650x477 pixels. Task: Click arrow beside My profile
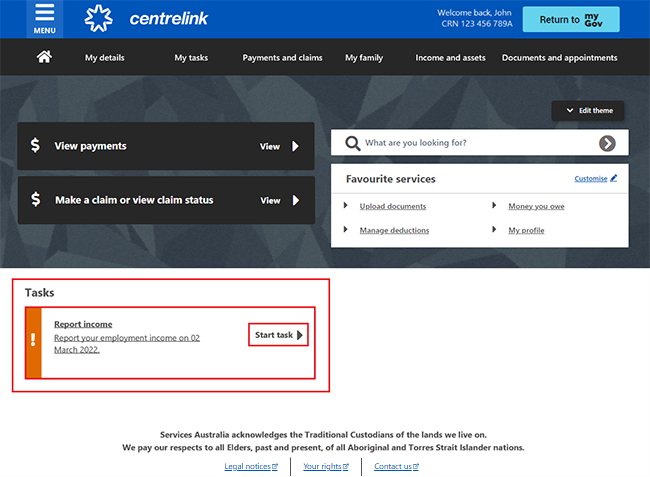pos(494,229)
